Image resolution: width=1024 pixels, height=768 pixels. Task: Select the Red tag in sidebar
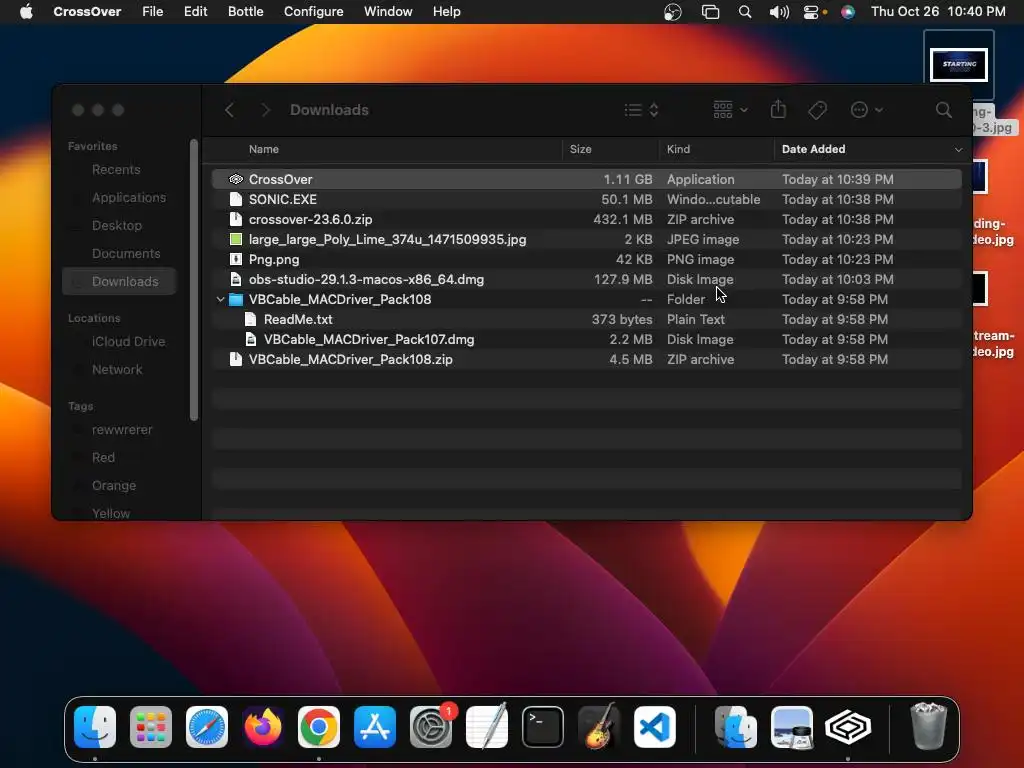click(x=103, y=458)
